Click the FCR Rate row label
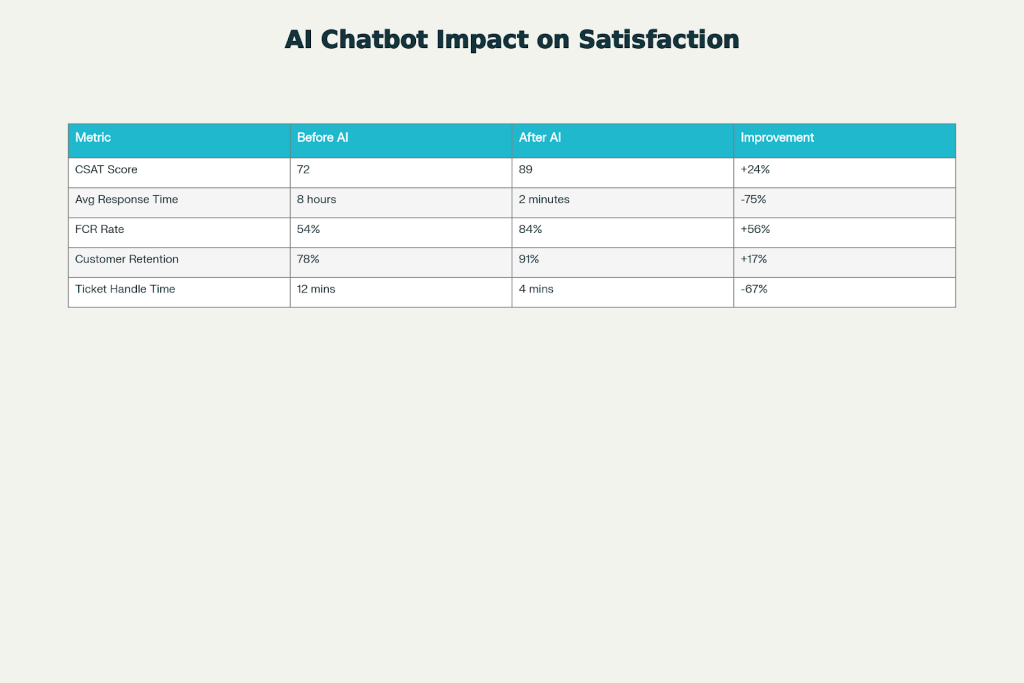Viewport: 1024px width, 683px height. 100,230
